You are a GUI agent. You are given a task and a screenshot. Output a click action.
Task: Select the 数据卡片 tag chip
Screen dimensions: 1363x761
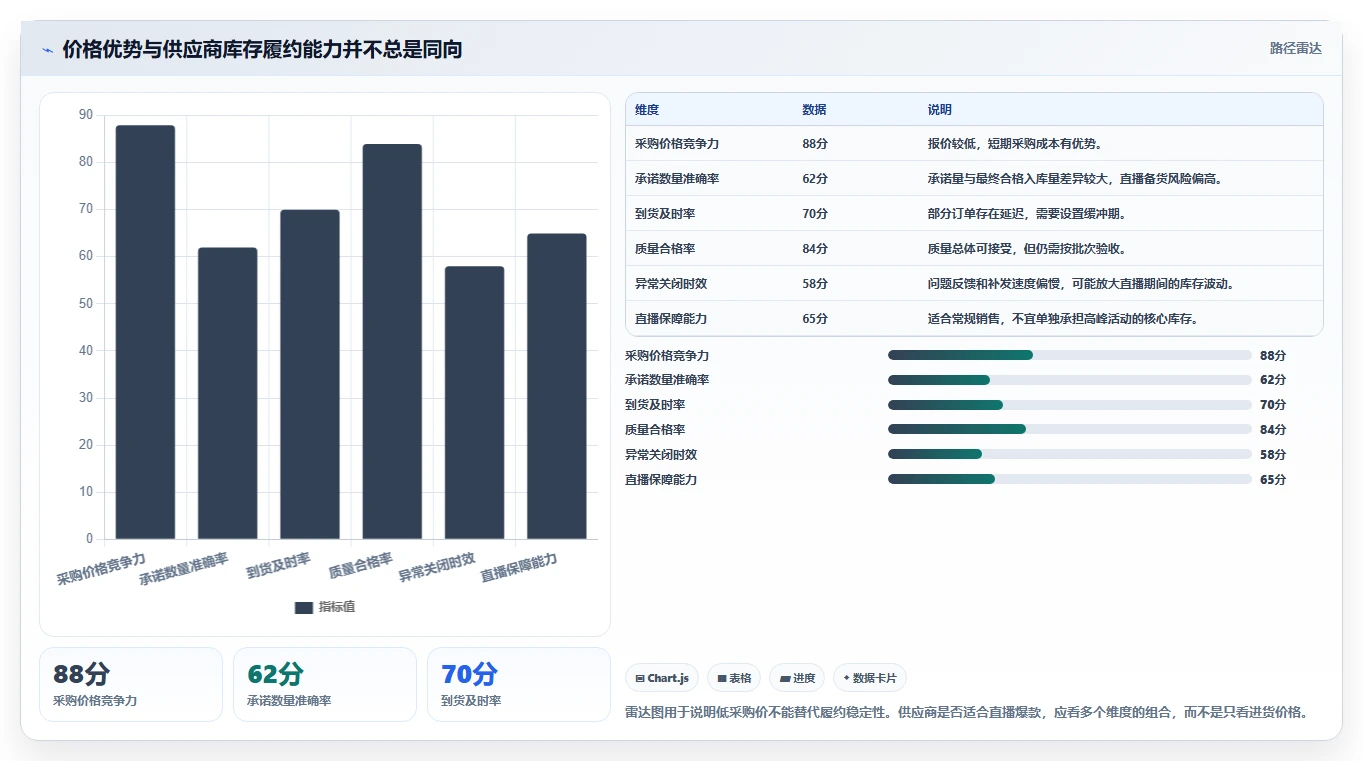pyautogui.click(x=870, y=678)
